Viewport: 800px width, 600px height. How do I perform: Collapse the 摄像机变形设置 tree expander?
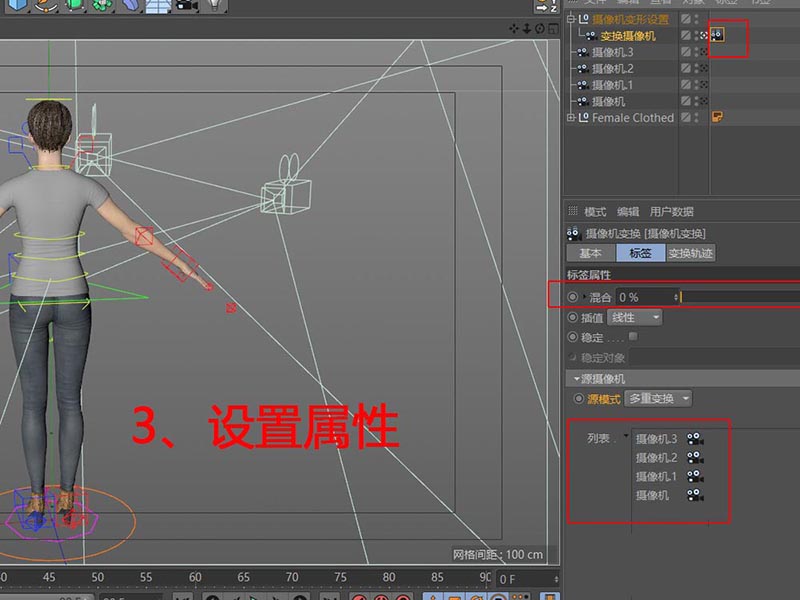tap(570, 19)
